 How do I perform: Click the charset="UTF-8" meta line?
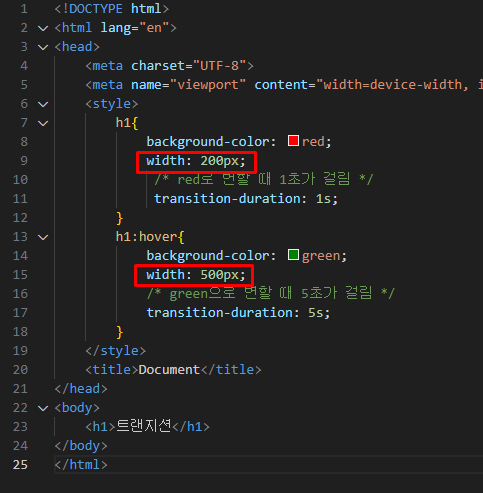tap(169, 66)
